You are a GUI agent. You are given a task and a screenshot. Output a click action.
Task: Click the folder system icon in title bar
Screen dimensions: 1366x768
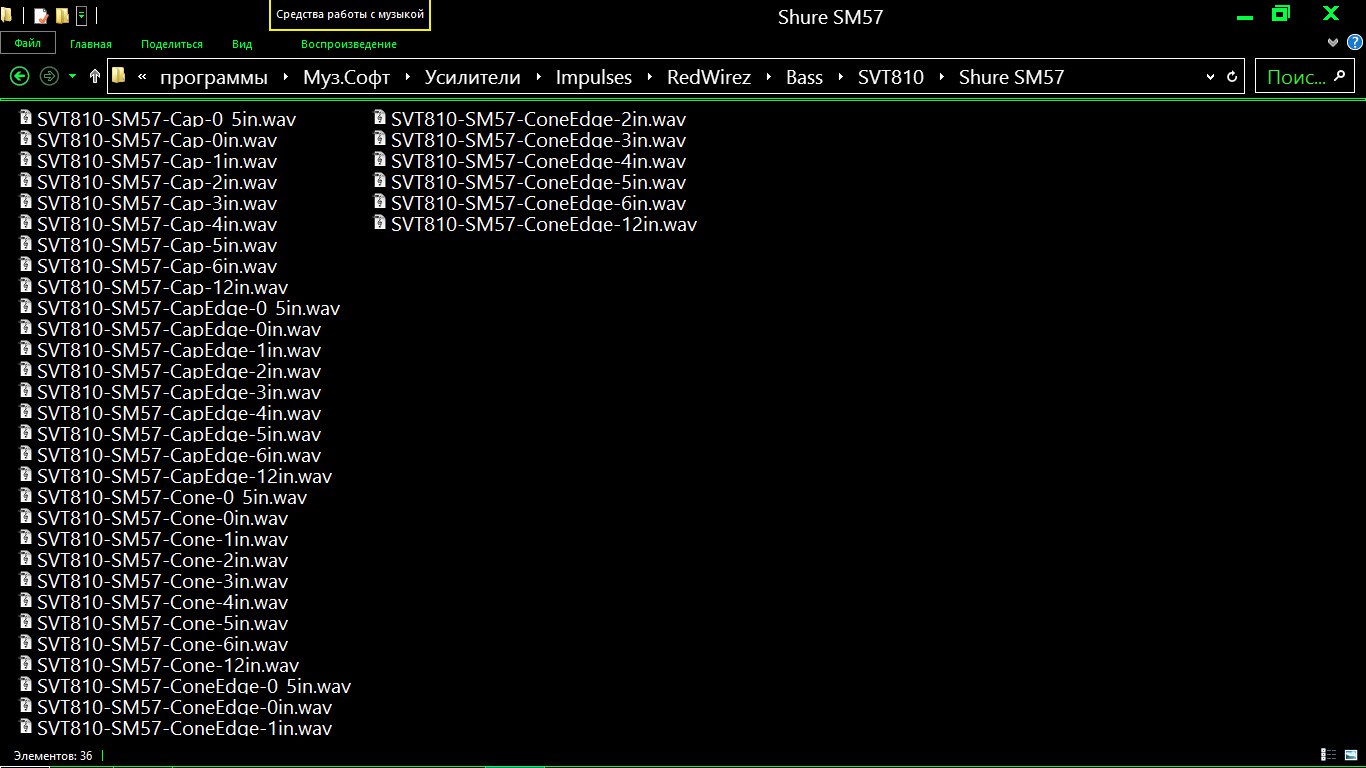6,16
